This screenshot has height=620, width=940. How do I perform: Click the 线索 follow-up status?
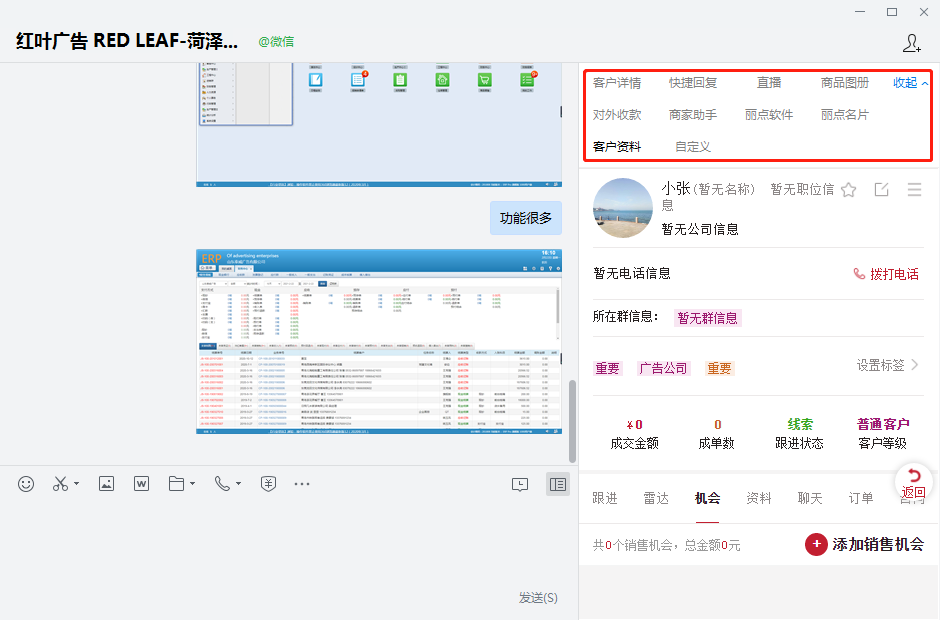click(x=800, y=425)
